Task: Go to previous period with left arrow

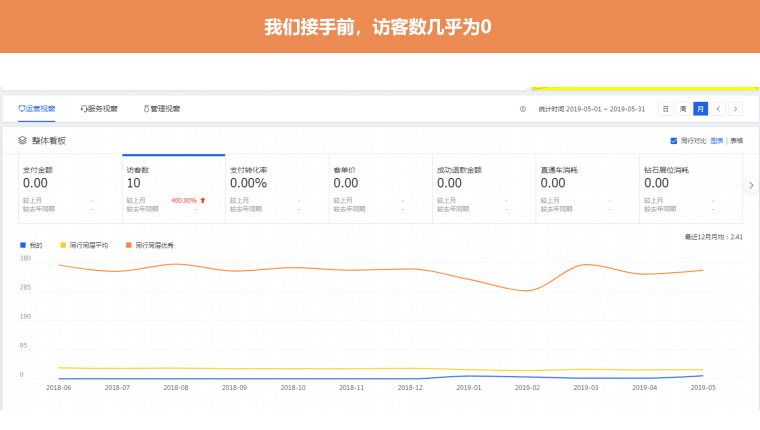Action: (718, 109)
